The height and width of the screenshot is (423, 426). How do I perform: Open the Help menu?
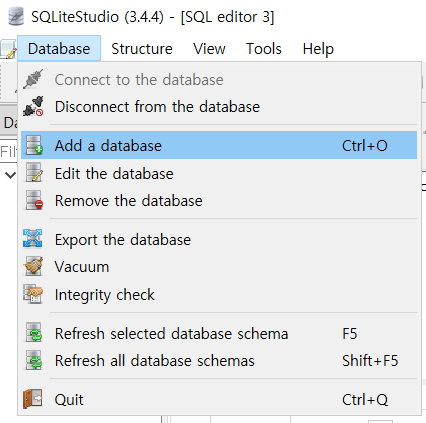click(318, 49)
